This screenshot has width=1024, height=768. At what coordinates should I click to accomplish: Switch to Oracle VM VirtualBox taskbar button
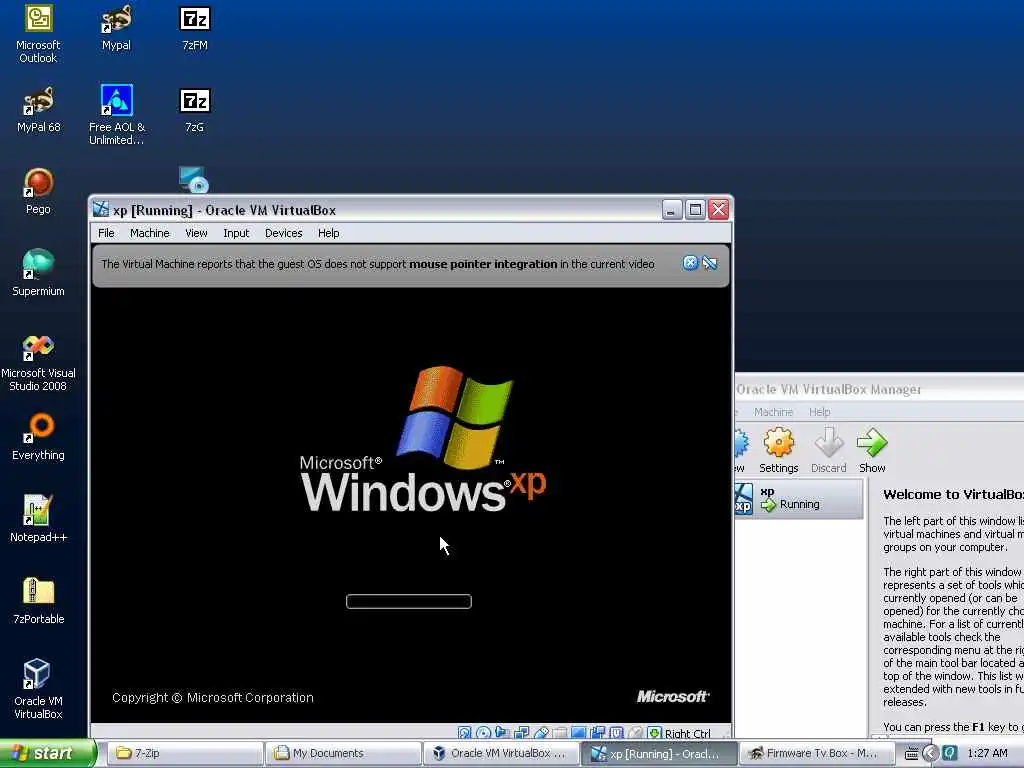[x=501, y=753]
